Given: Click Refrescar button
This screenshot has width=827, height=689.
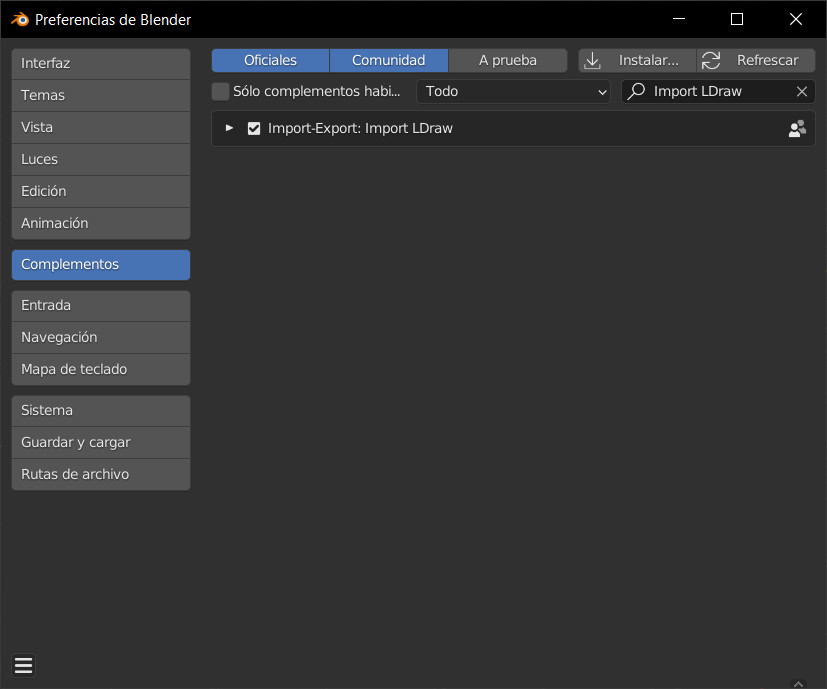Looking at the screenshot, I should (756, 61).
